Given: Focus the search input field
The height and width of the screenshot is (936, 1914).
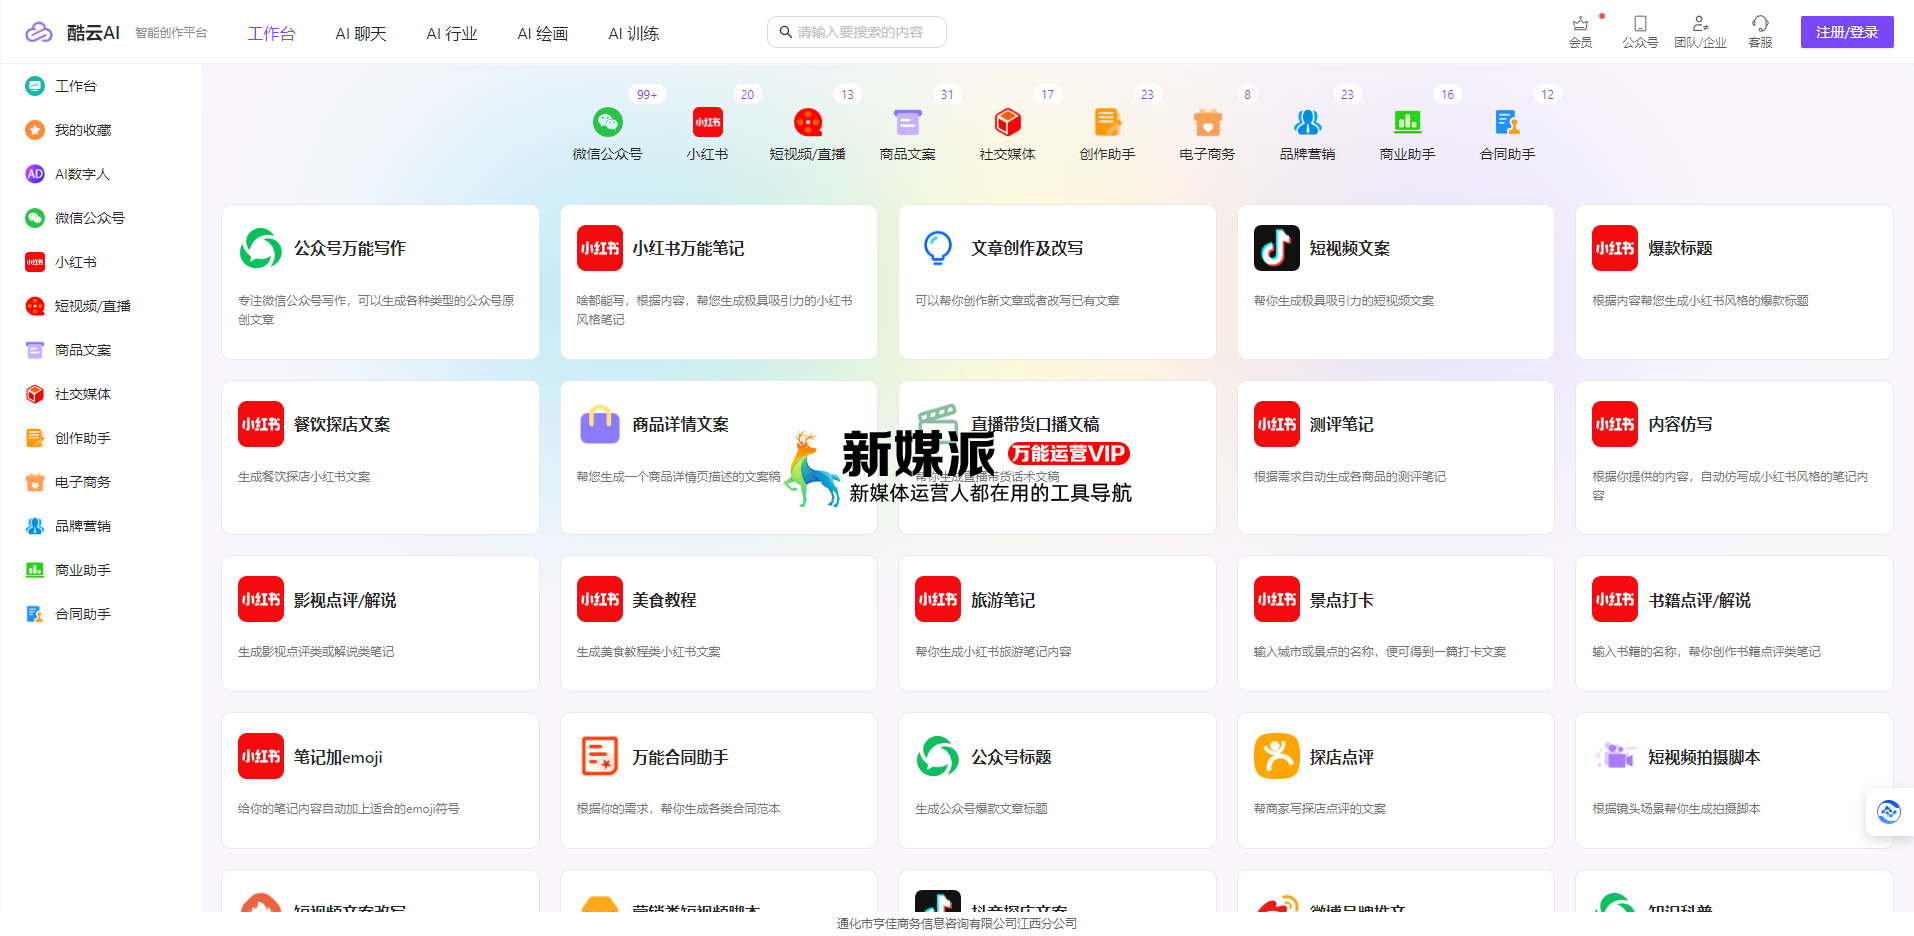Looking at the screenshot, I should pos(857,32).
